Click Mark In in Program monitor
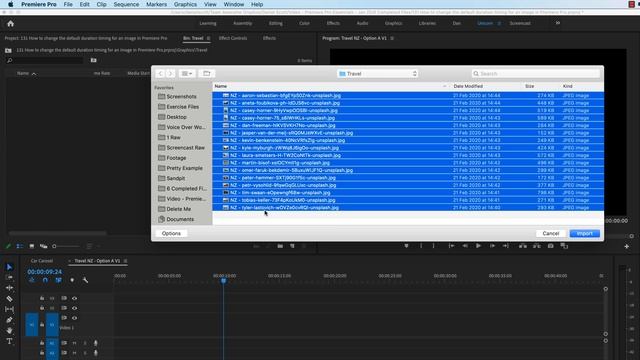This screenshot has width=640, height=360. pyautogui.click(x=421, y=246)
